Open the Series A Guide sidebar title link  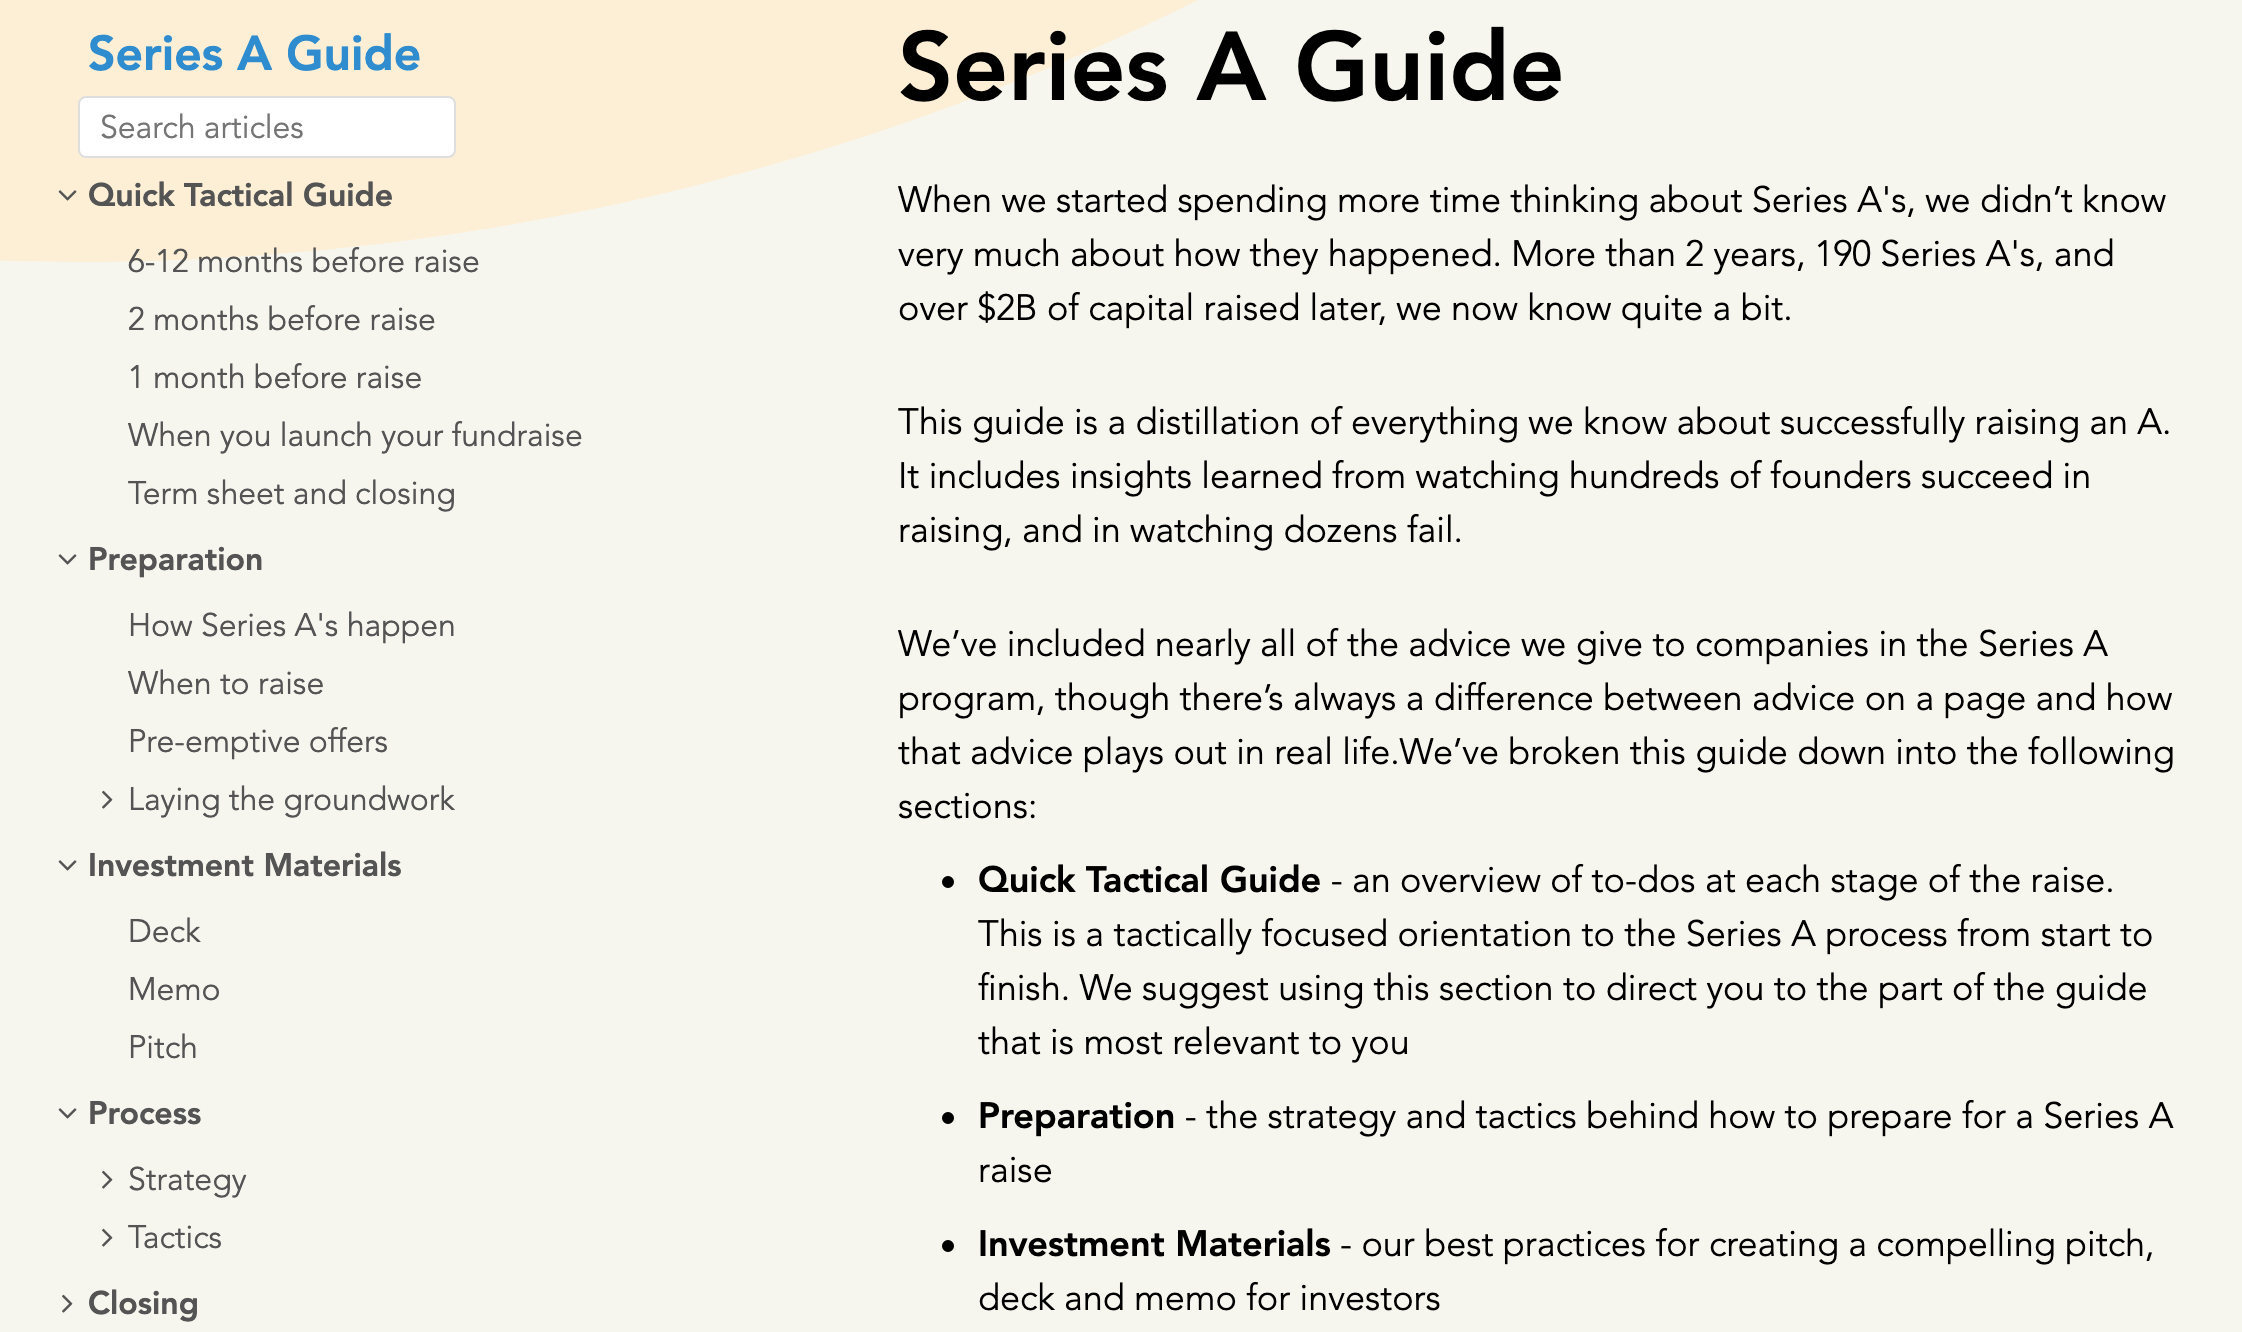tap(254, 54)
